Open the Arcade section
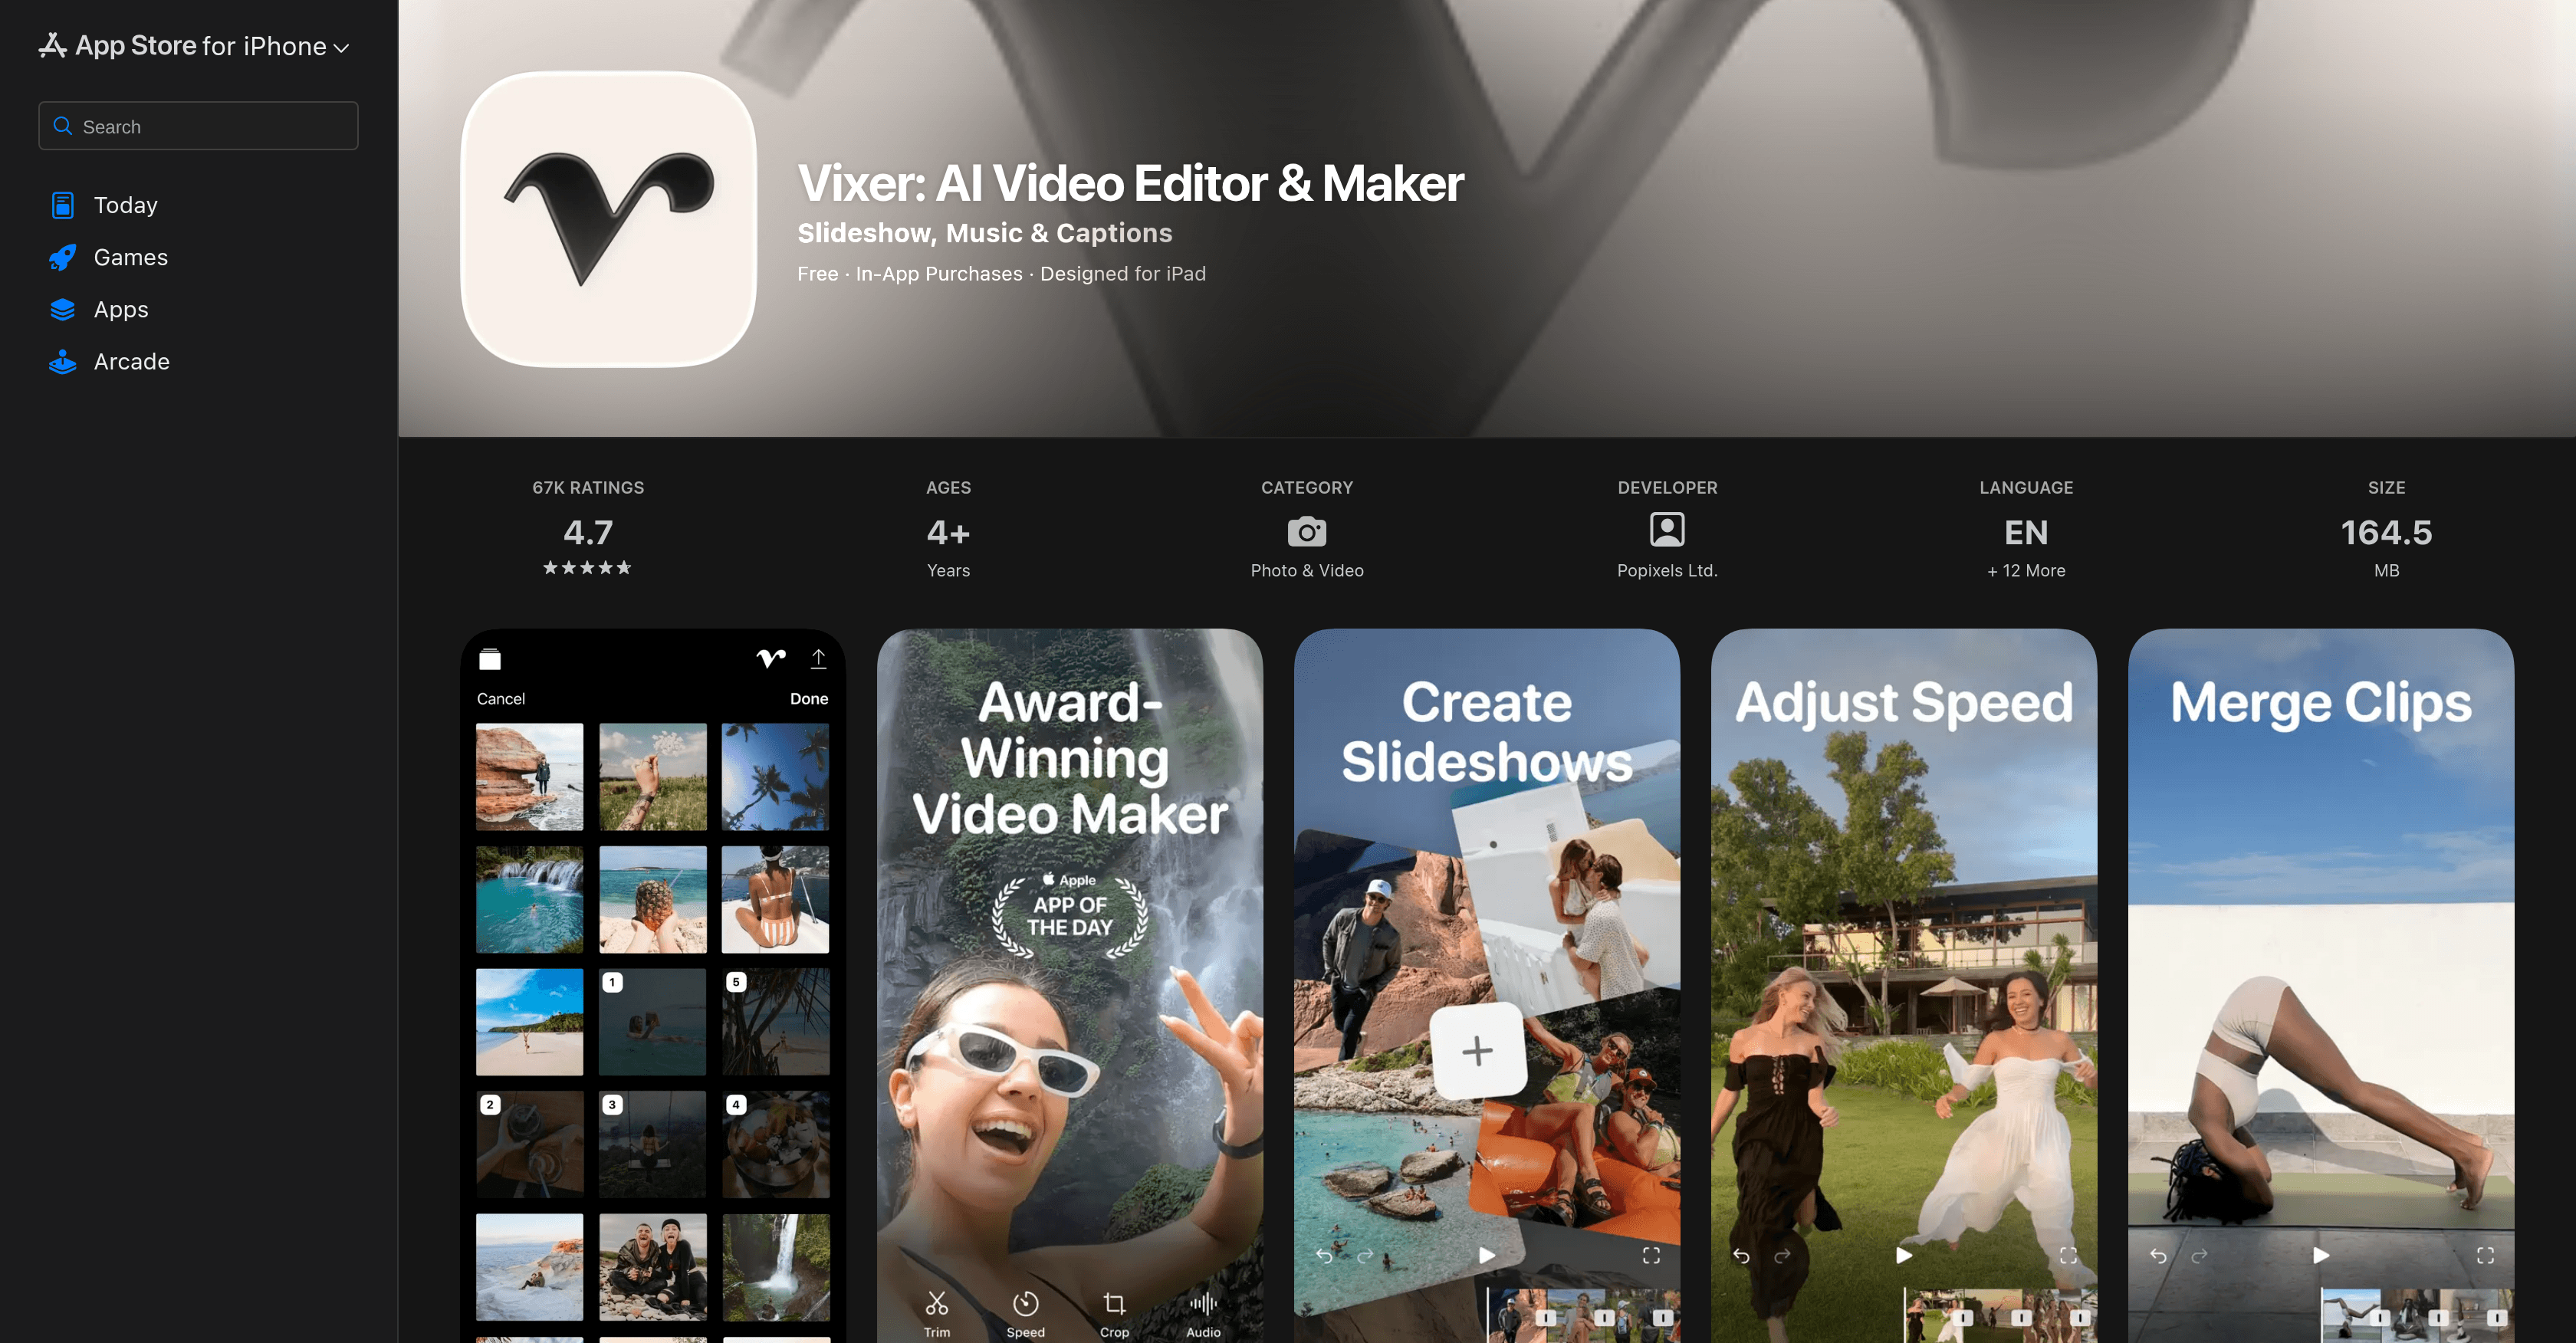 click(x=131, y=362)
